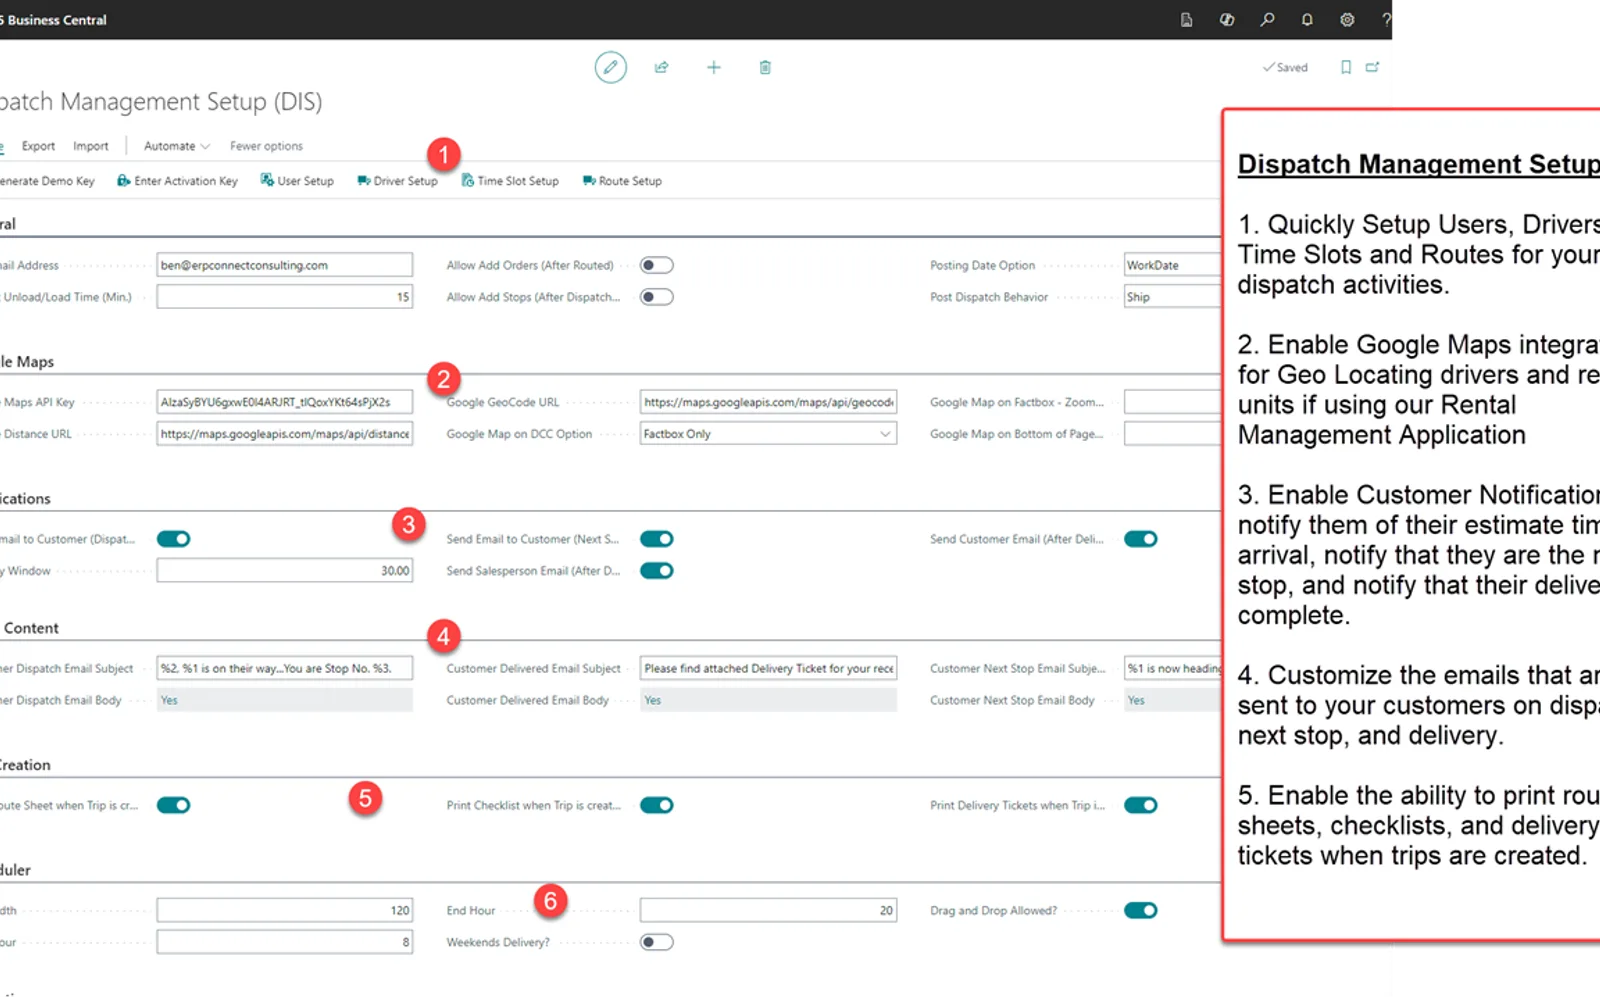Image resolution: width=1600 pixels, height=1000 pixels.
Task: Disable Send Customer Email (After Delivery)
Action: 1141,539
